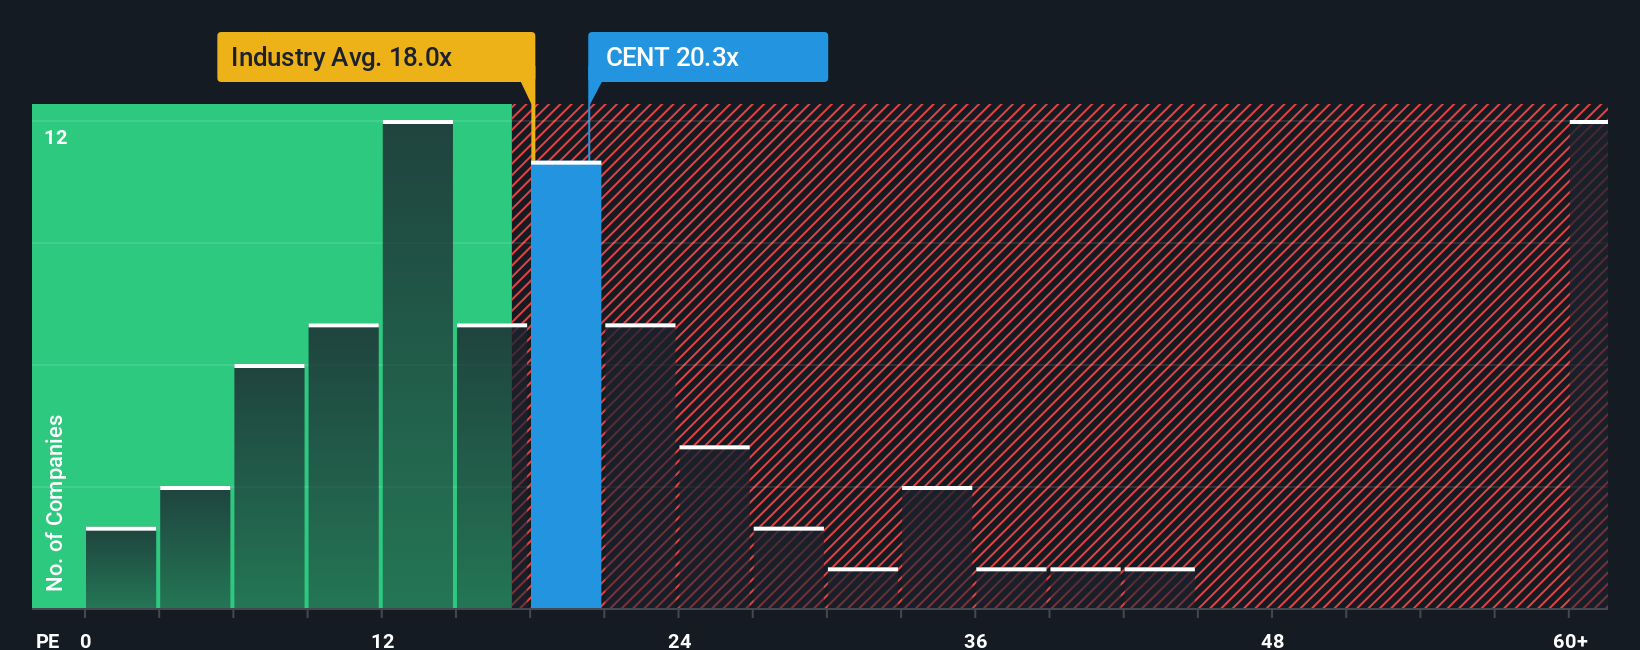This screenshot has height=650, width=1640.
Task: Click the x-axis tick label 48
Action: click(x=1272, y=640)
